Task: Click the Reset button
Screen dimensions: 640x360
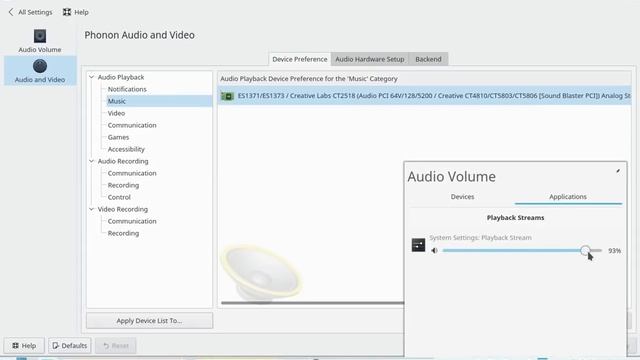Action: pos(116,346)
